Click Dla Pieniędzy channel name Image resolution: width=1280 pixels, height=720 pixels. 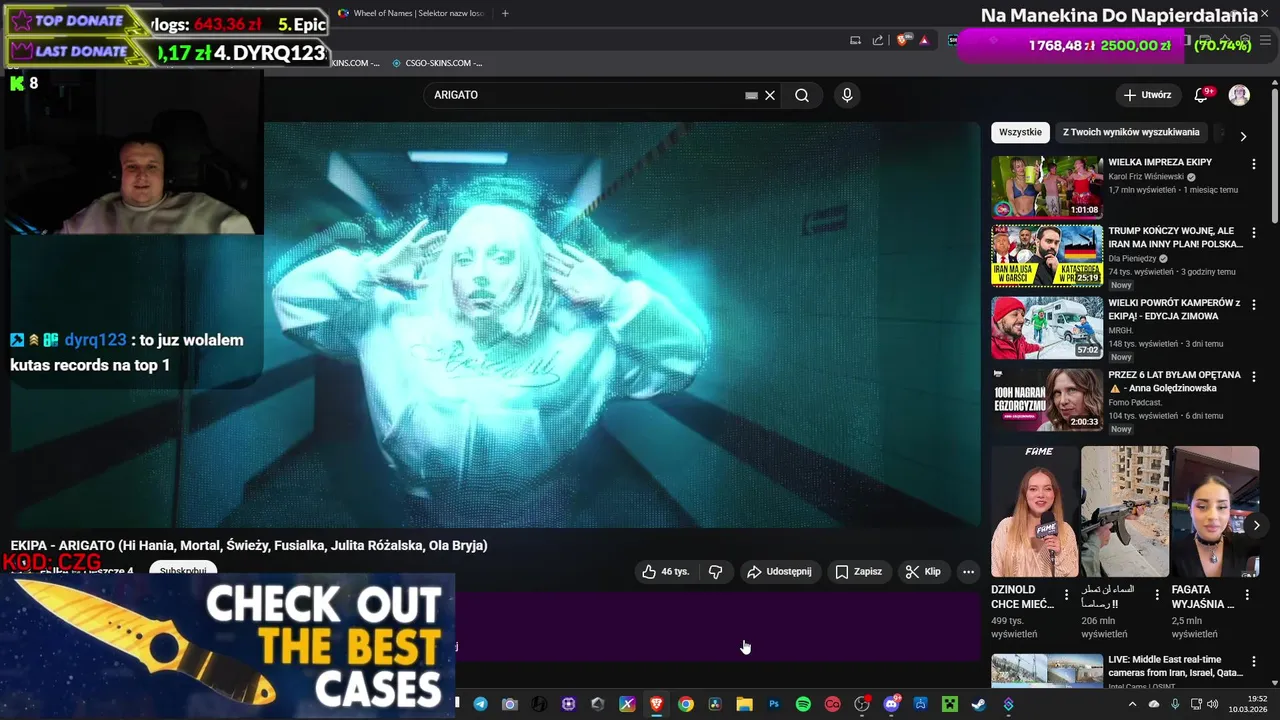pyautogui.click(x=1132, y=258)
